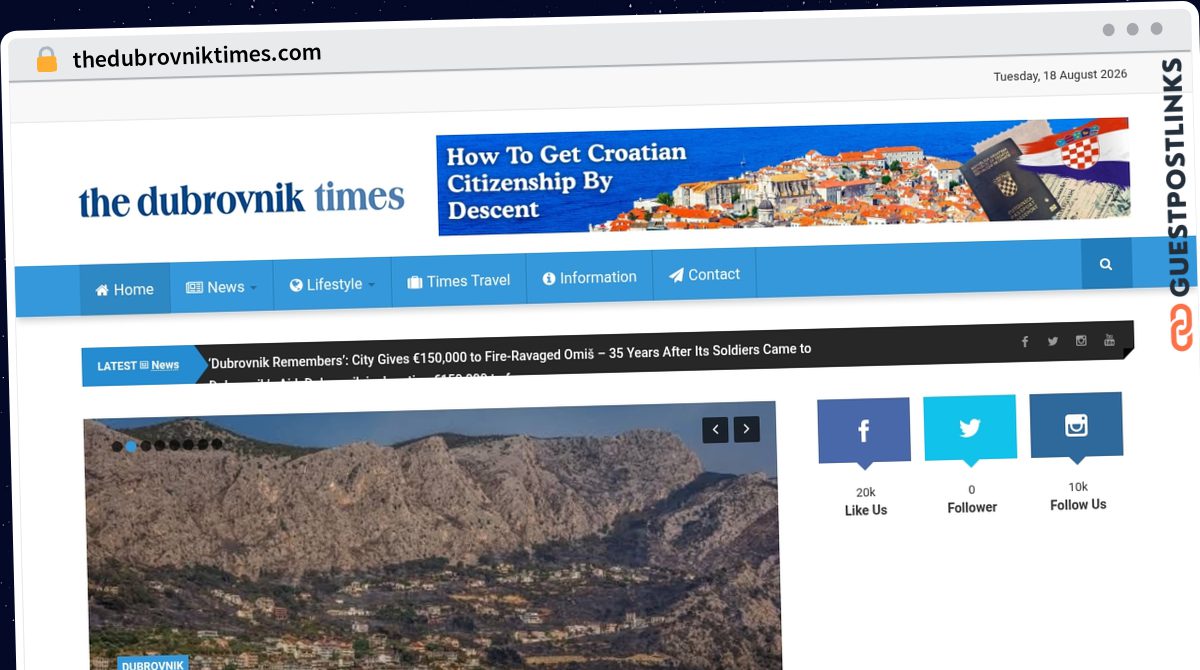Click the large Instagram Follow Us tile

(1076, 425)
